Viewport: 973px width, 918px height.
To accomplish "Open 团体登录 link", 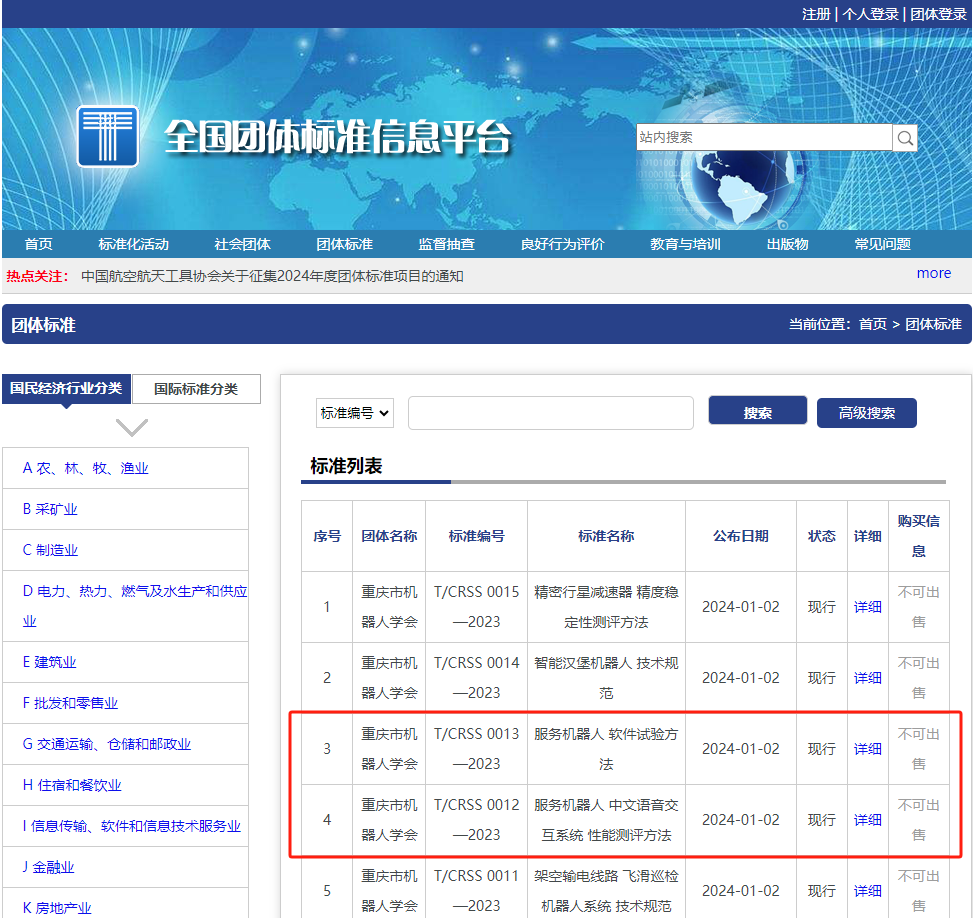I will pyautogui.click(x=938, y=14).
